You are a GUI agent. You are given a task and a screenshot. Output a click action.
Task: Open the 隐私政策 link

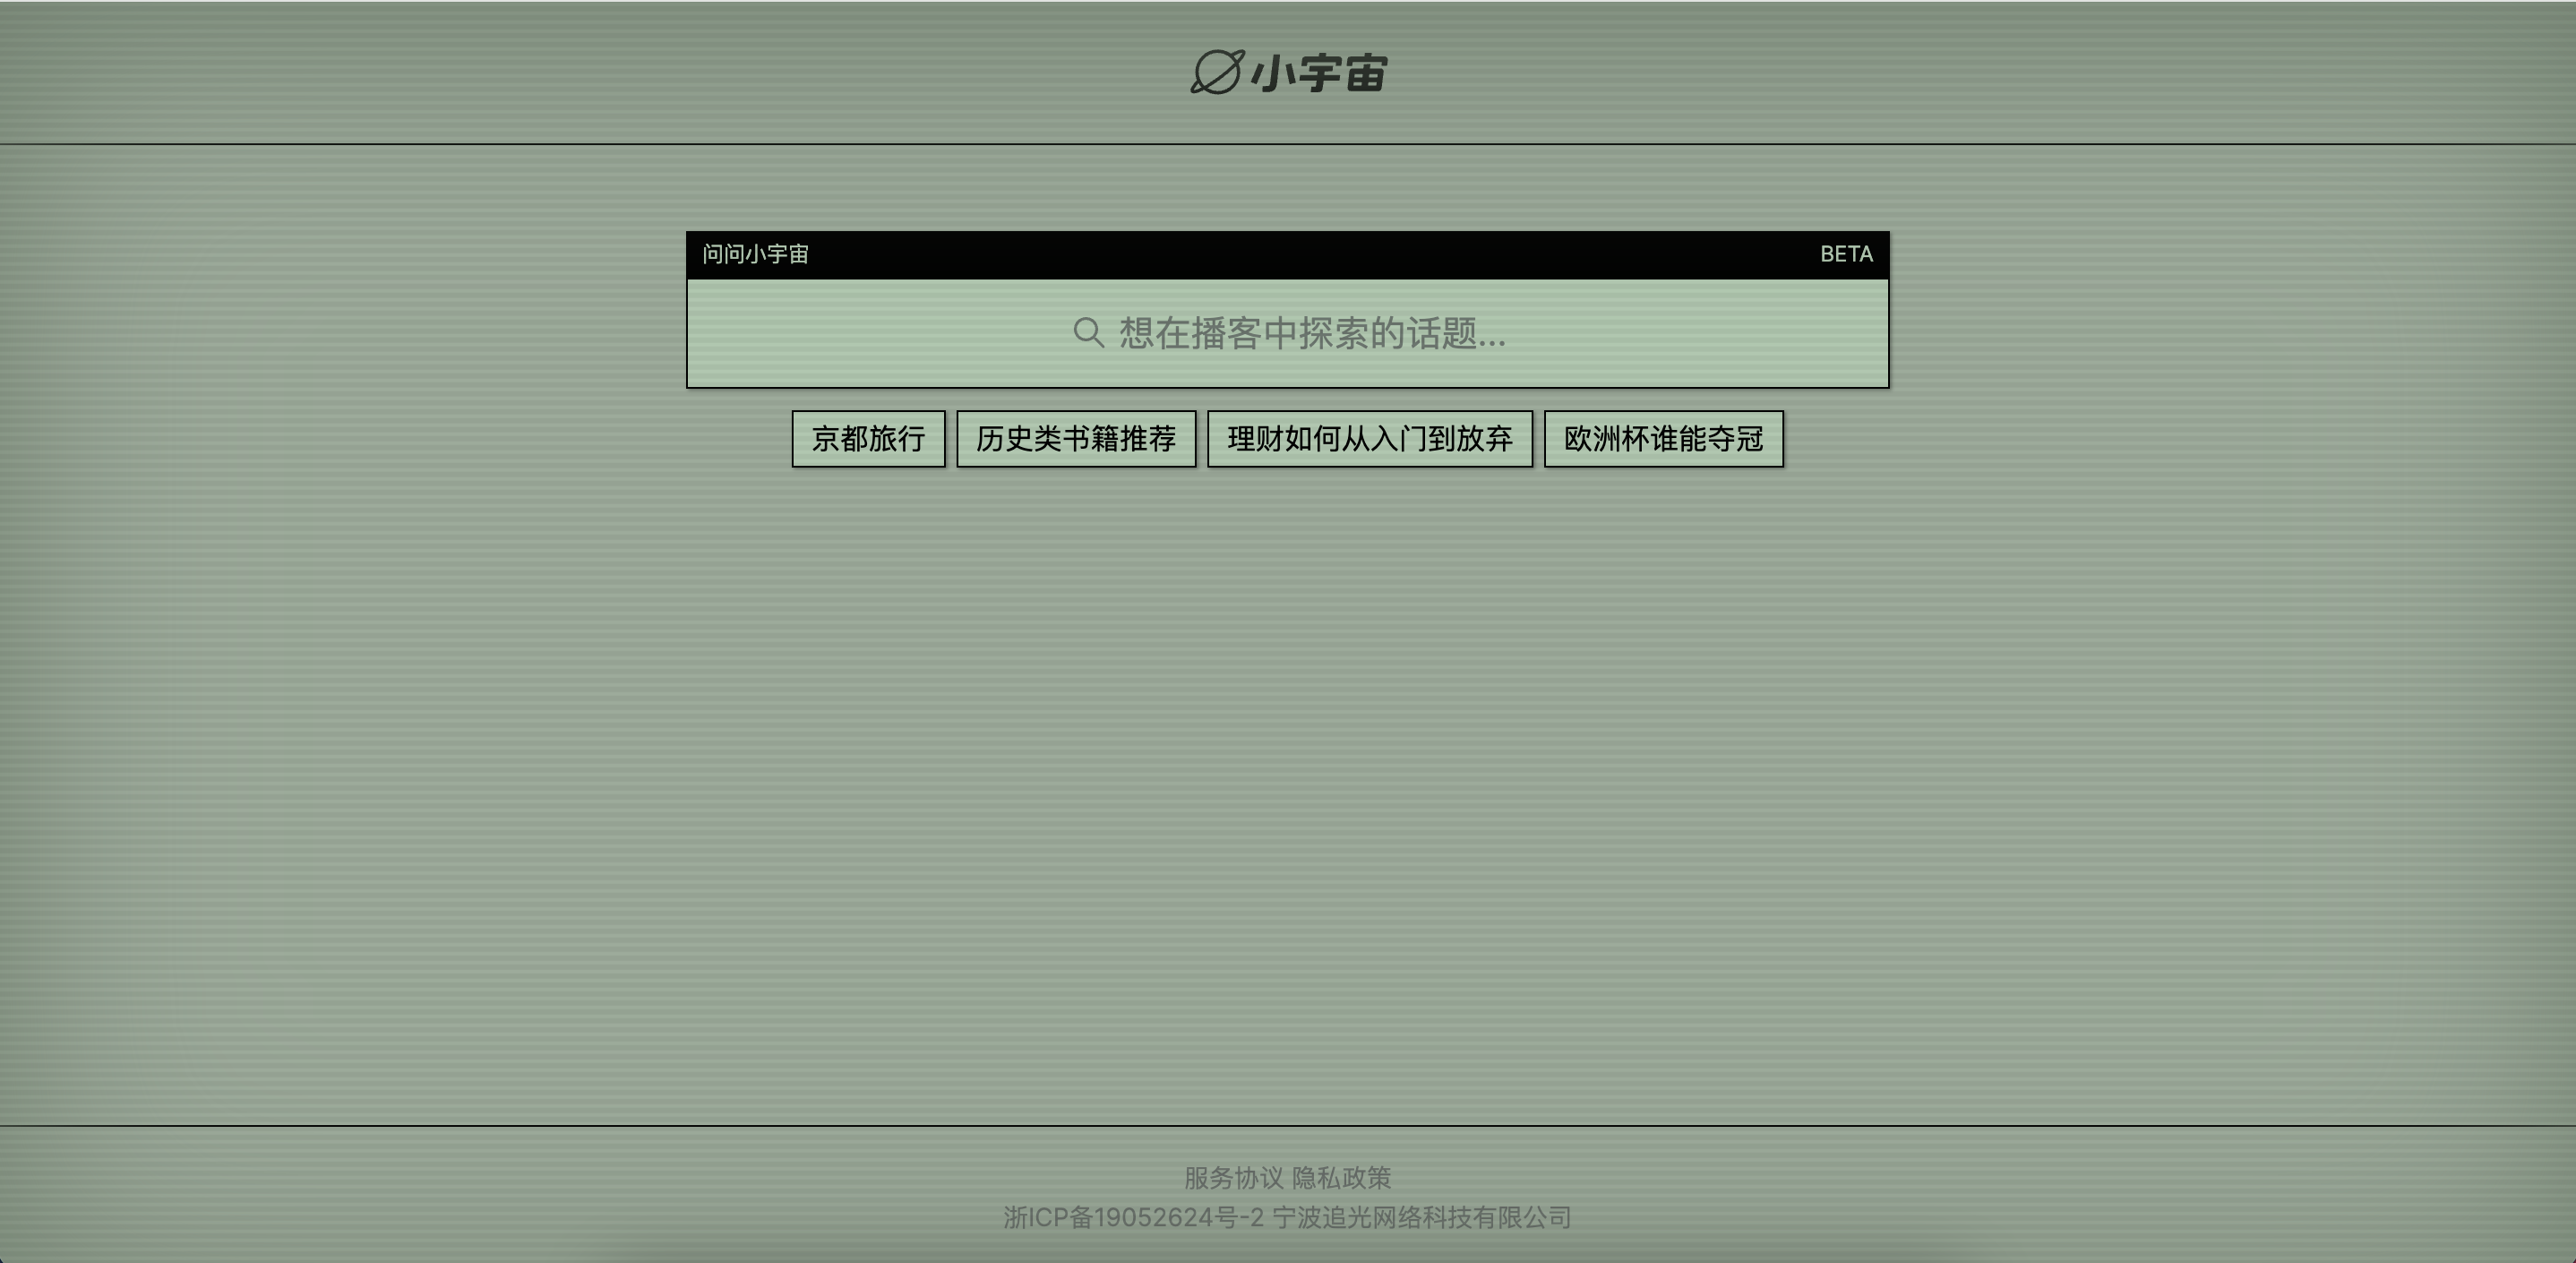coord(1342,1178)
